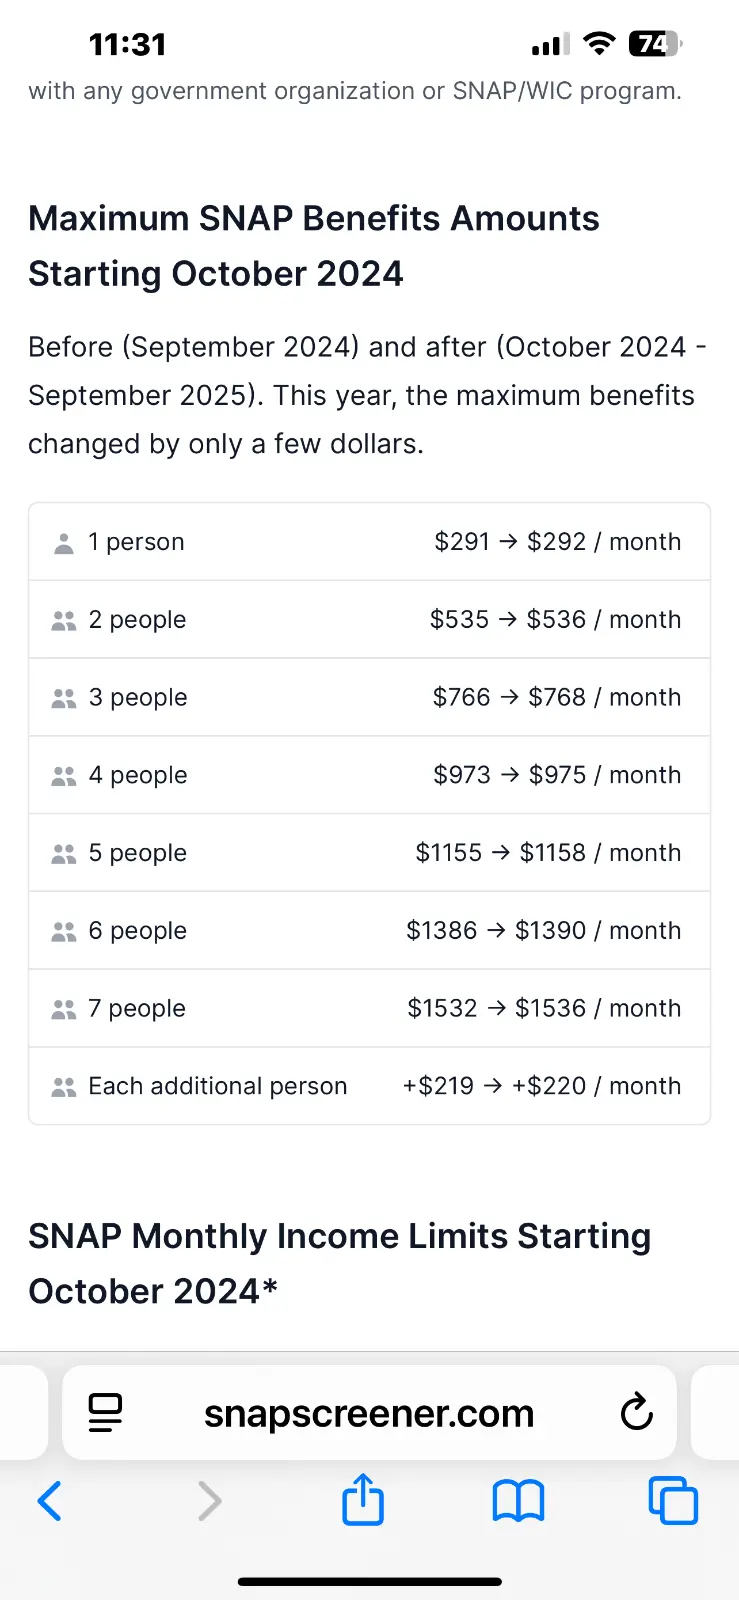
Task: Open the Share sheet icon
Action: click(x=363, y=1500)
